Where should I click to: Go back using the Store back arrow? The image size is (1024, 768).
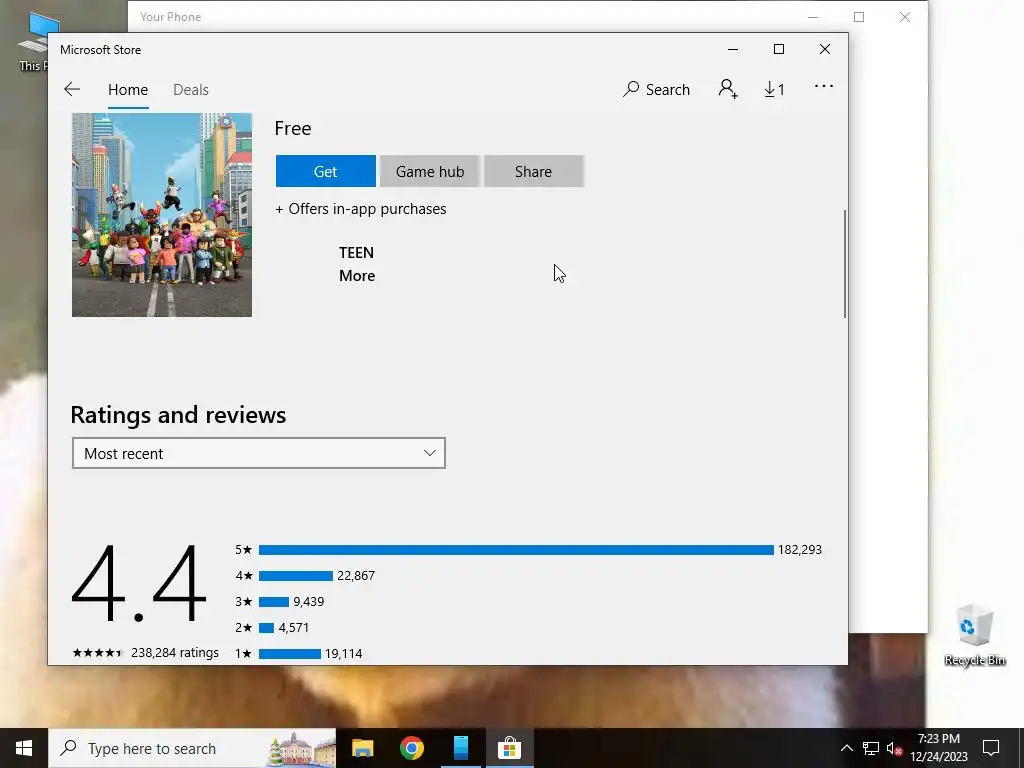click(x=72, y=89)
